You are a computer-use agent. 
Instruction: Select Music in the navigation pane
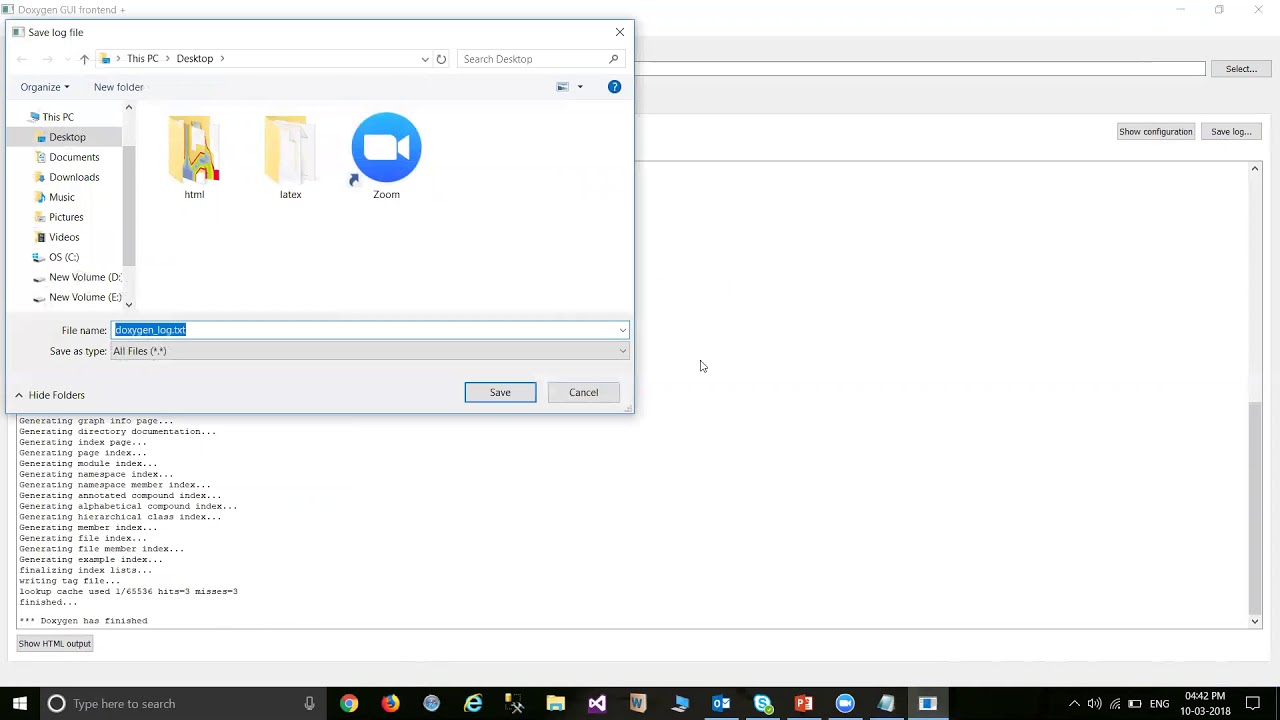(62, 197)
